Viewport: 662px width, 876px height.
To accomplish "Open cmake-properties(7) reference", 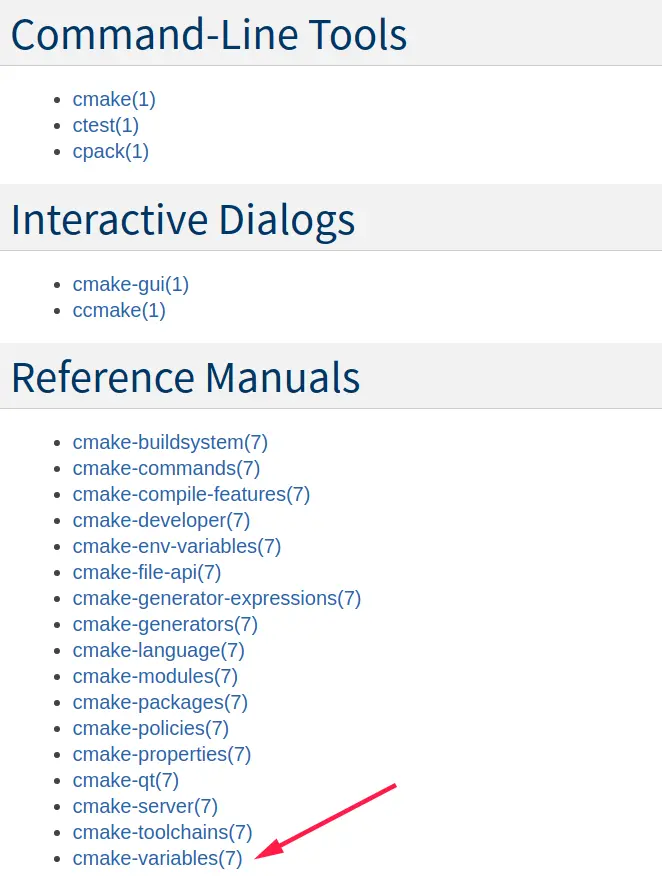I will tap(162, 754).
